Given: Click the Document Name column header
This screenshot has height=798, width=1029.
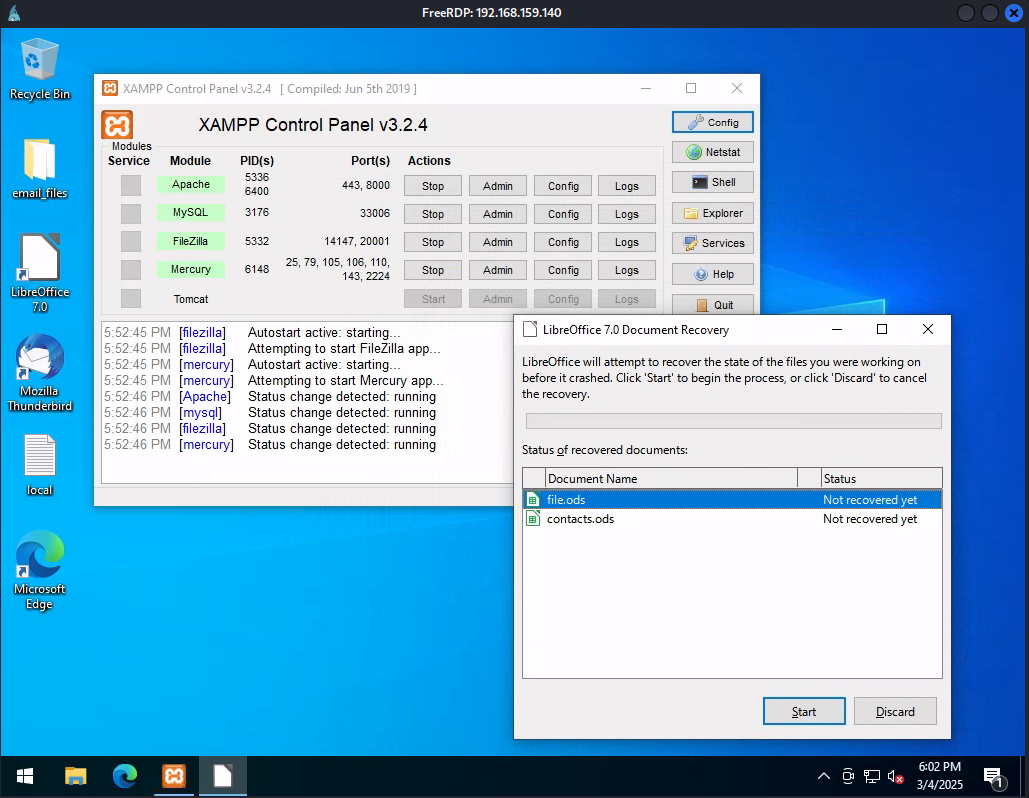Looking at the screenshot, I should 671,478.
